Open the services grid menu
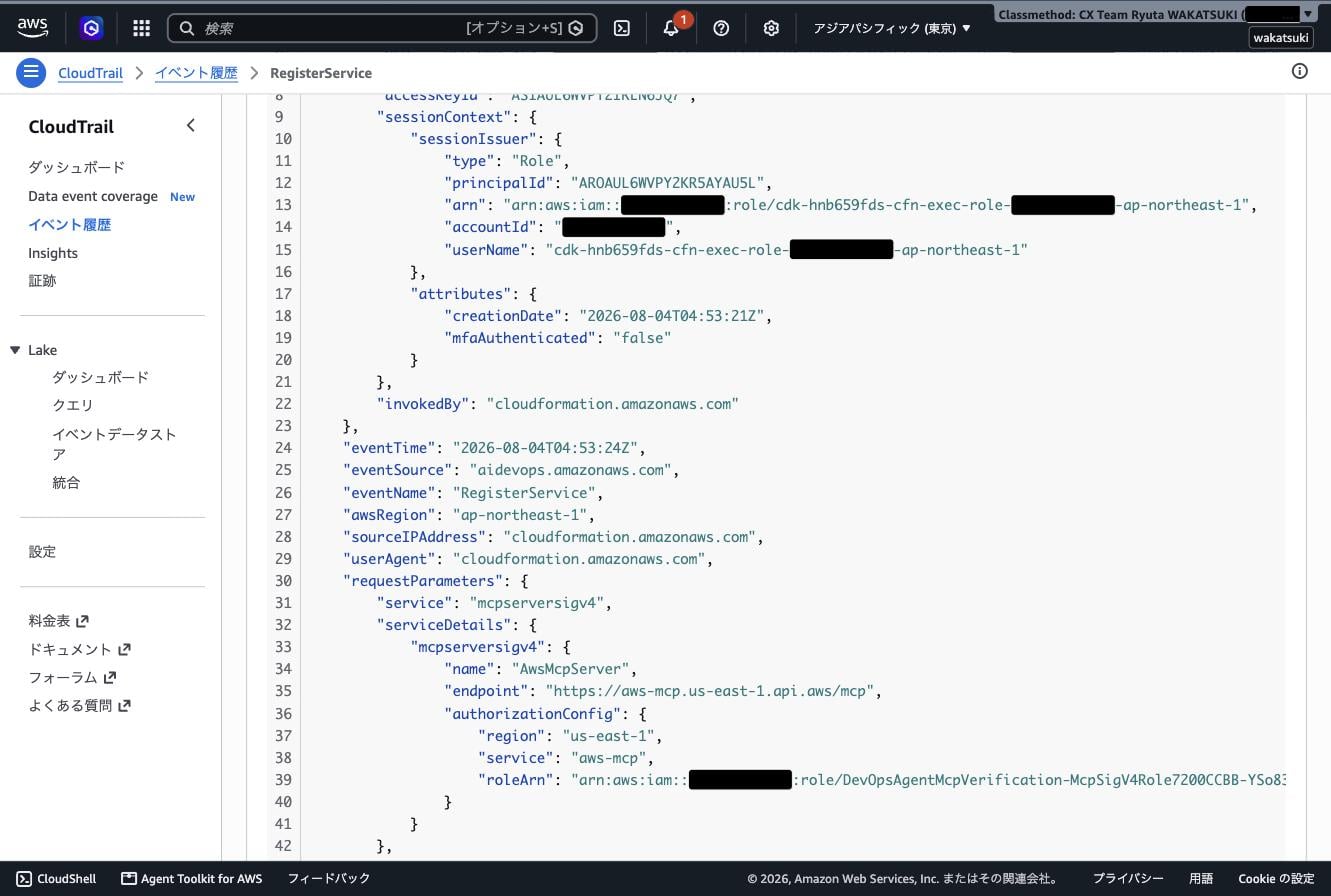 [x=141, y=28]
